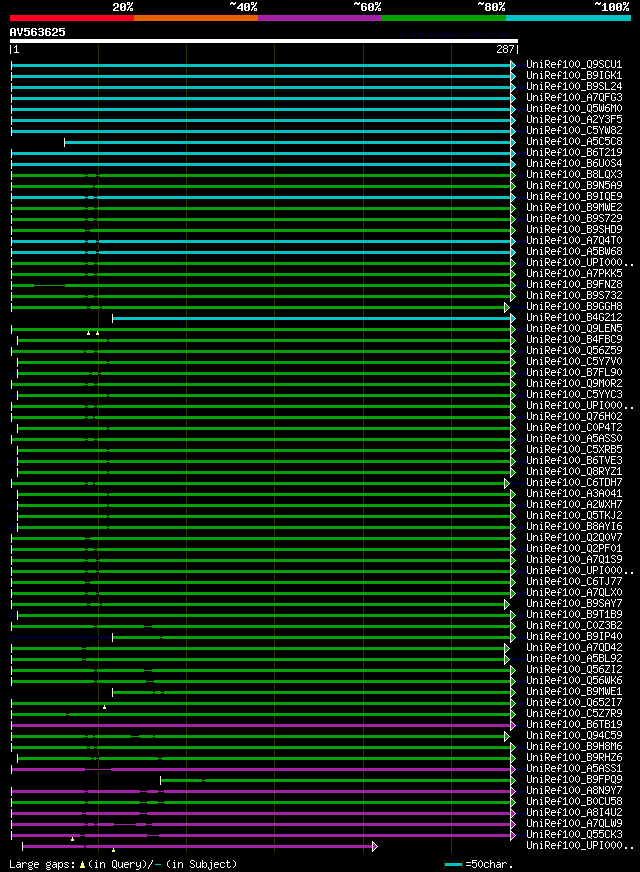Image resolution: width=640 pixels, height=872 pixels.
Task: Select the UniRef100_A8N9Y7 label
Action: (574, 791)
